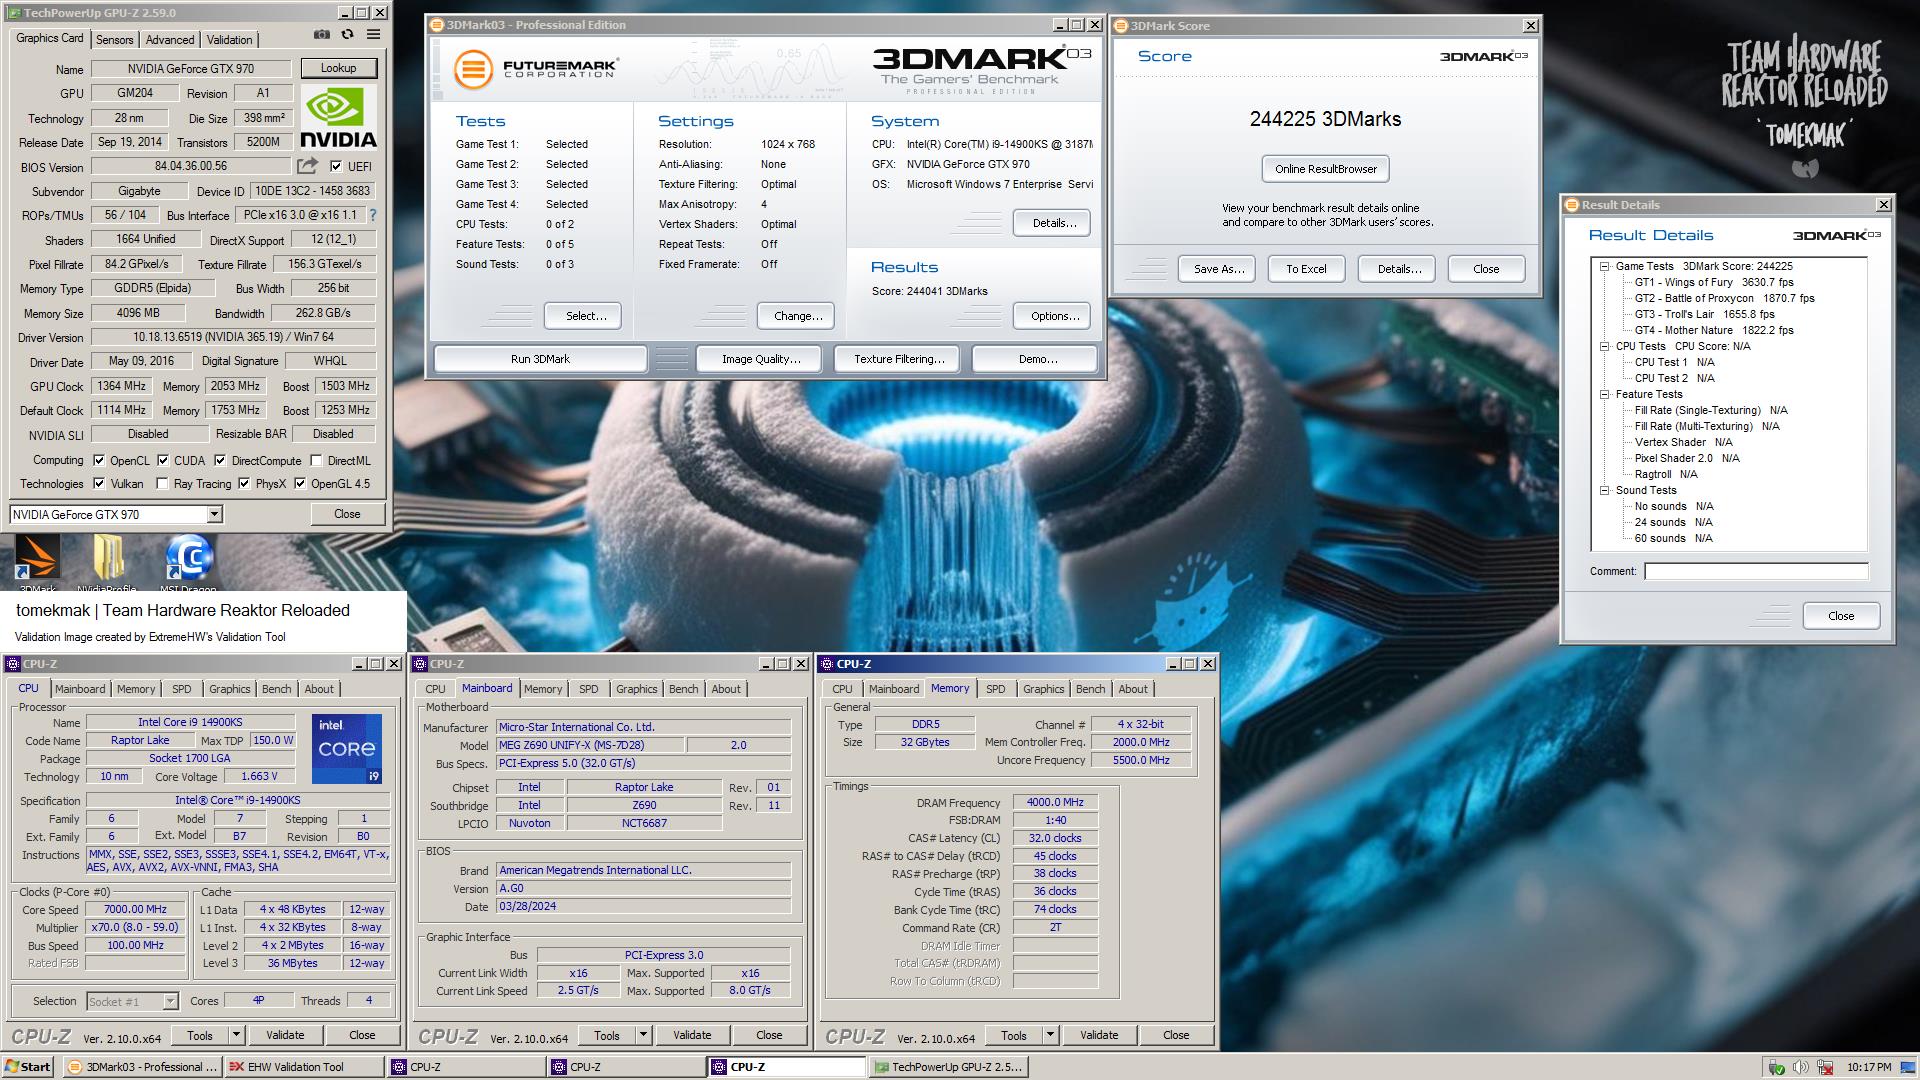This screenshot has width=1920, height=1080.
Task: Open Tools dropdown arrow in first CPU-Z window
Action: tap(237, 1035)
